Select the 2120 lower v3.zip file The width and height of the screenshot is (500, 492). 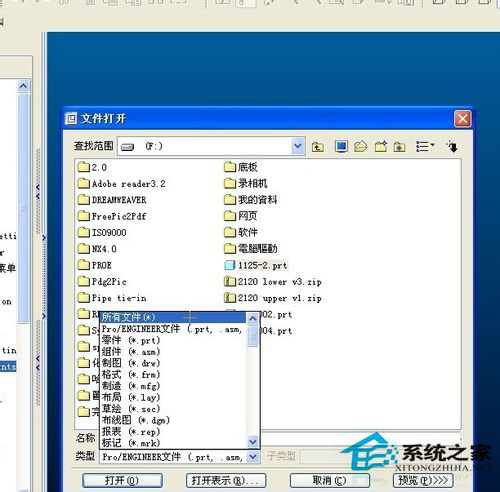pyautogui.click(x=273, y=282)
